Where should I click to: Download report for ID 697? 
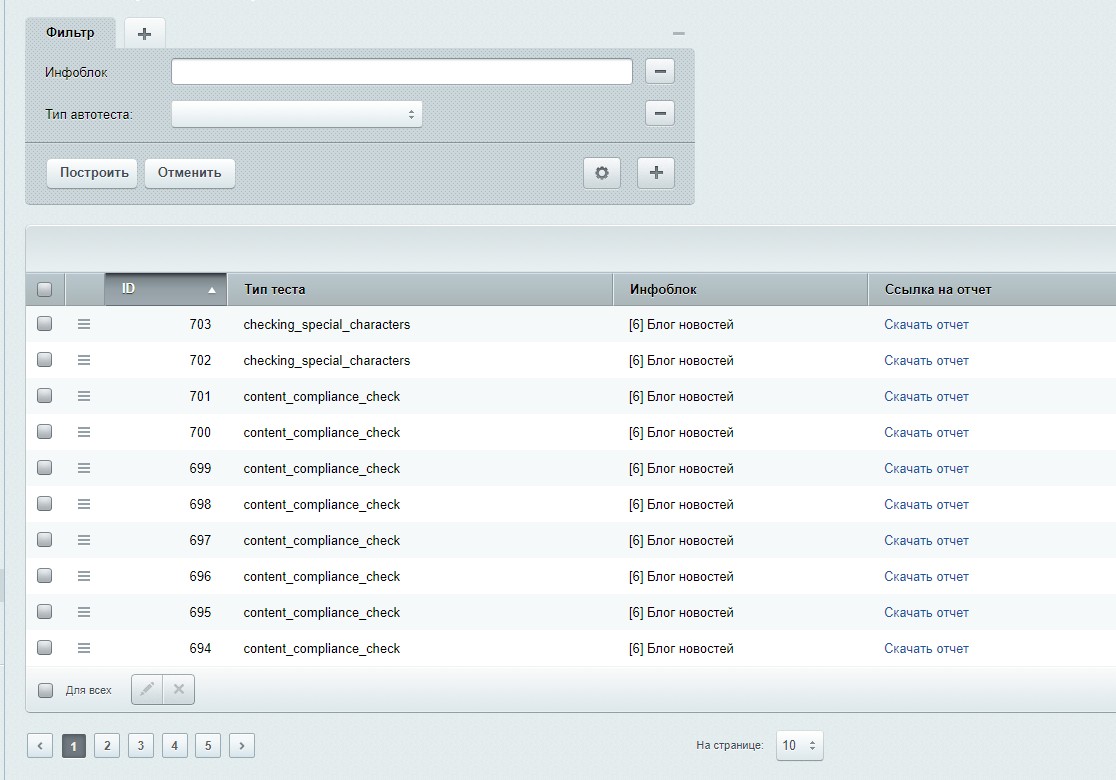926,541
